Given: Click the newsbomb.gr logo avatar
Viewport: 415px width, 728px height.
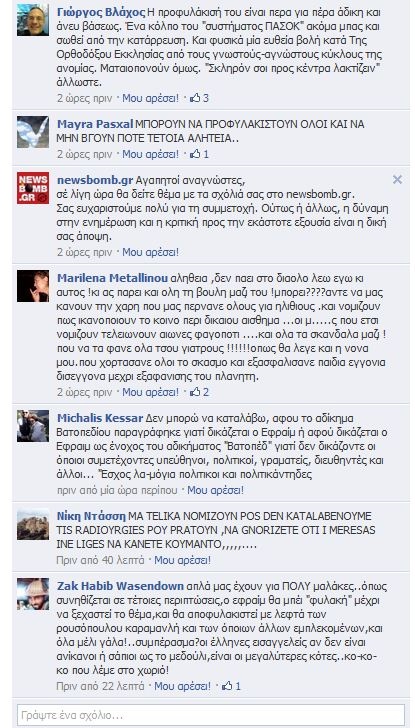Looking at the screenshot, I should pyautogui.click(x=32, y=188).
